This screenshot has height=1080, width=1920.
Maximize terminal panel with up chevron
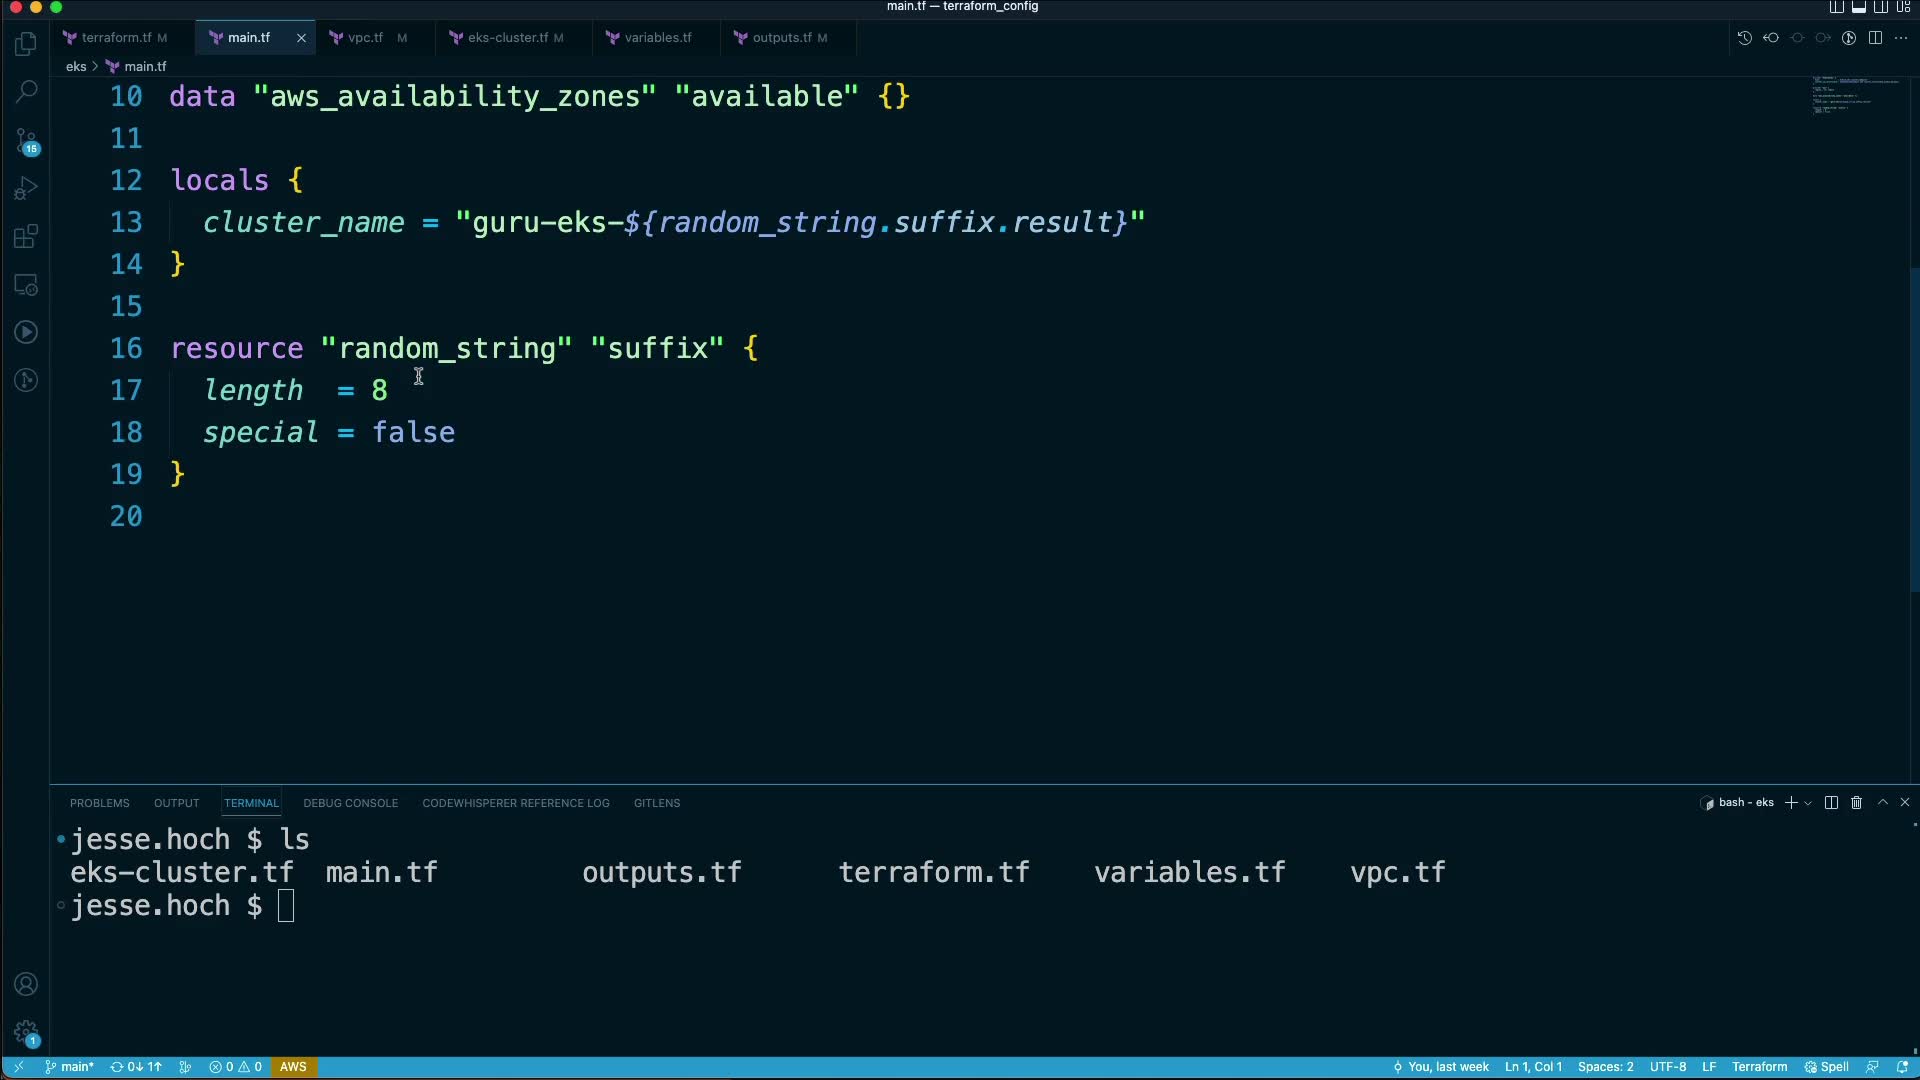point(1882,803)
